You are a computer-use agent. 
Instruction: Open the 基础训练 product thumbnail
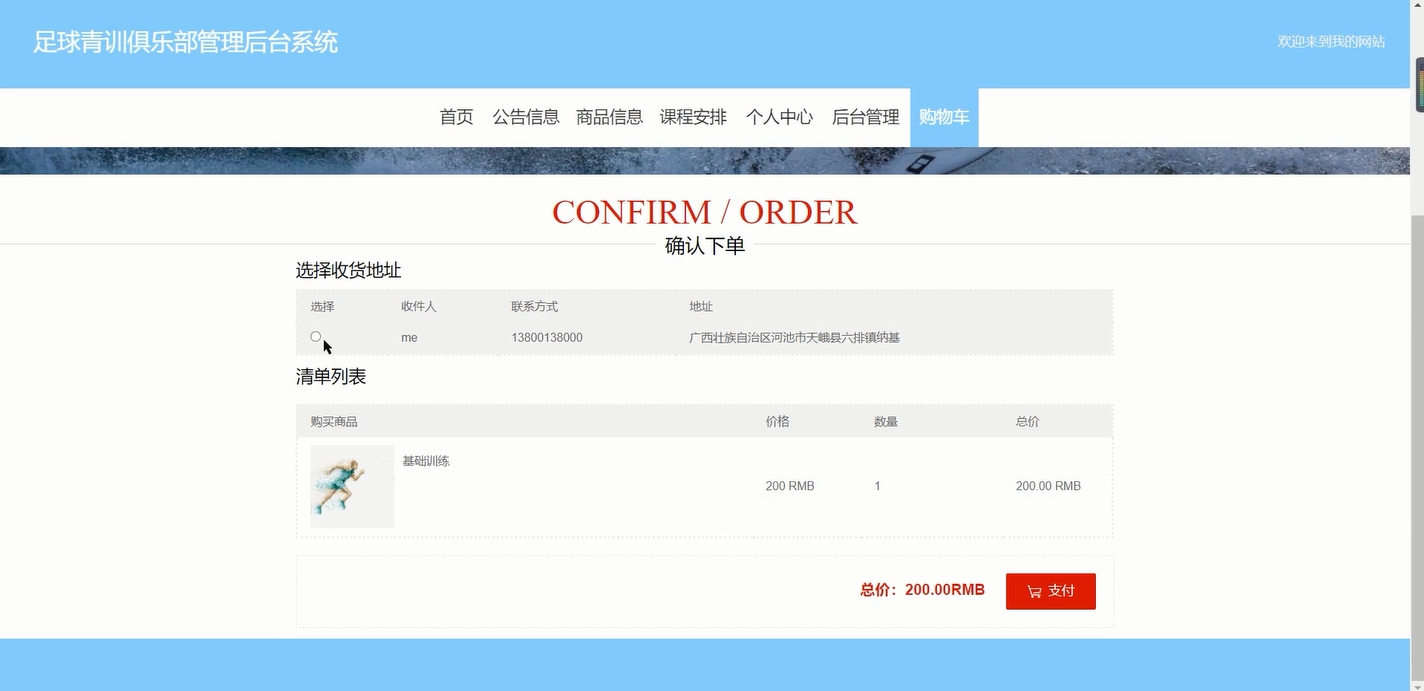[352, 486]
